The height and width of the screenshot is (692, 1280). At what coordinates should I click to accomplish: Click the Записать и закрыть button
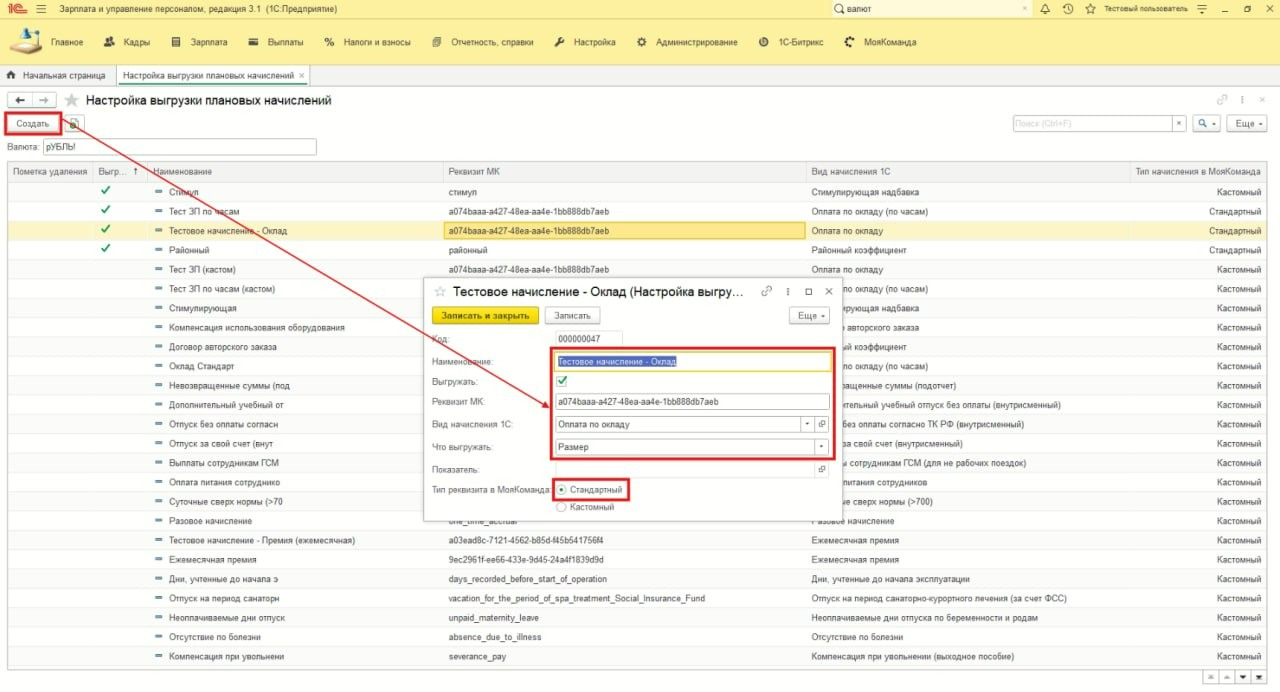point(485,315)
